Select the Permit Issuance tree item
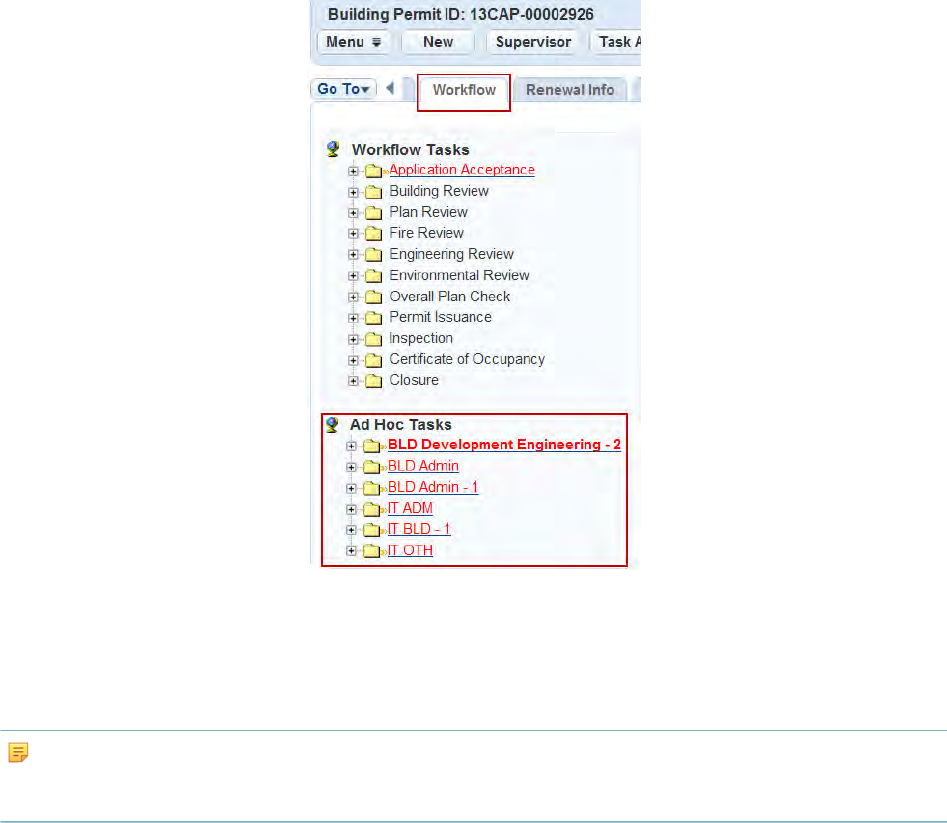The height and width of the screenshot is (823, 947). pos(440,317)
